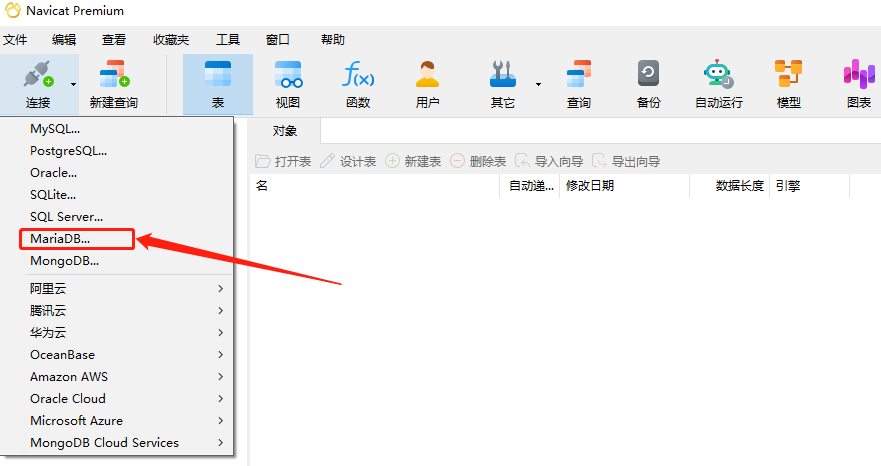Open the 查看 menu
The image size is (881, 466).
click(x=113, y=40)
